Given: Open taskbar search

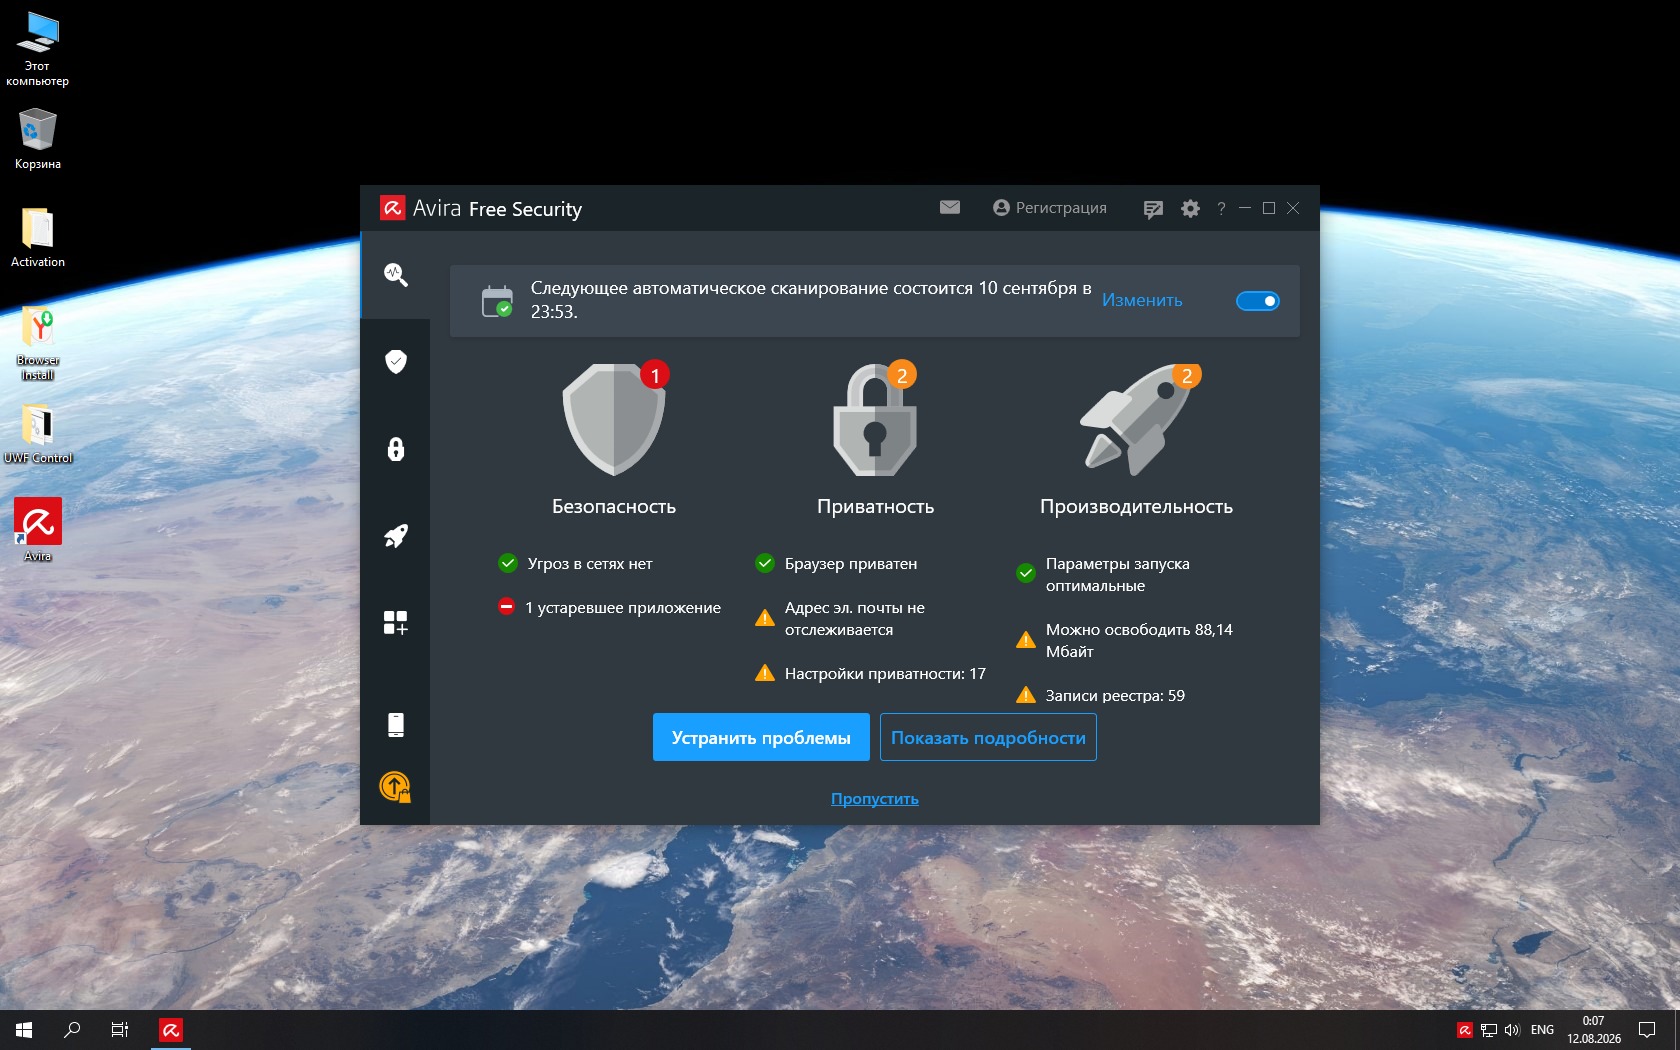Looking at the screenshot, I should point(72,1030).
